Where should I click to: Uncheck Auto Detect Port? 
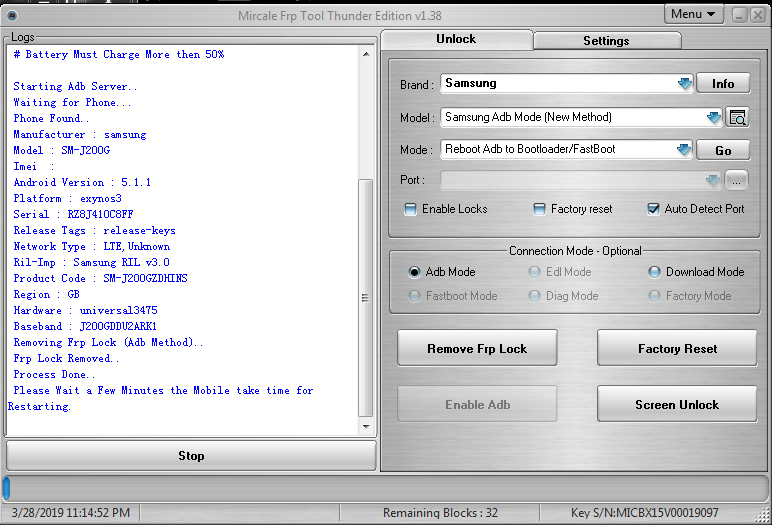click(653, 209)
